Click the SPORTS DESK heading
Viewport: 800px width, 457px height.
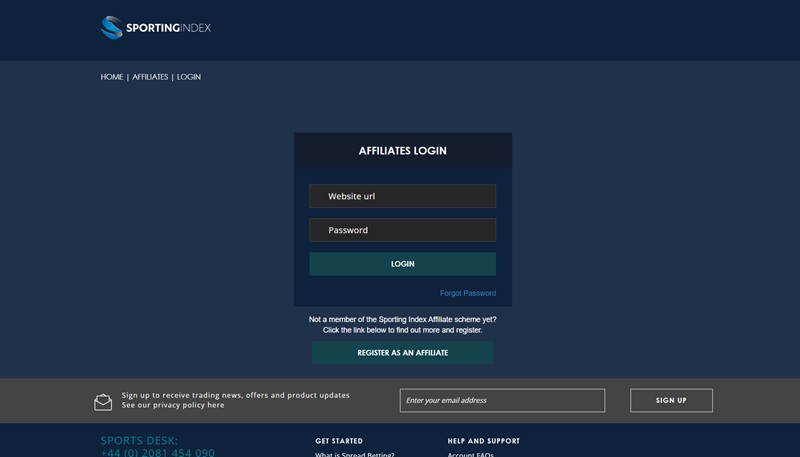(x=139, y=440)
